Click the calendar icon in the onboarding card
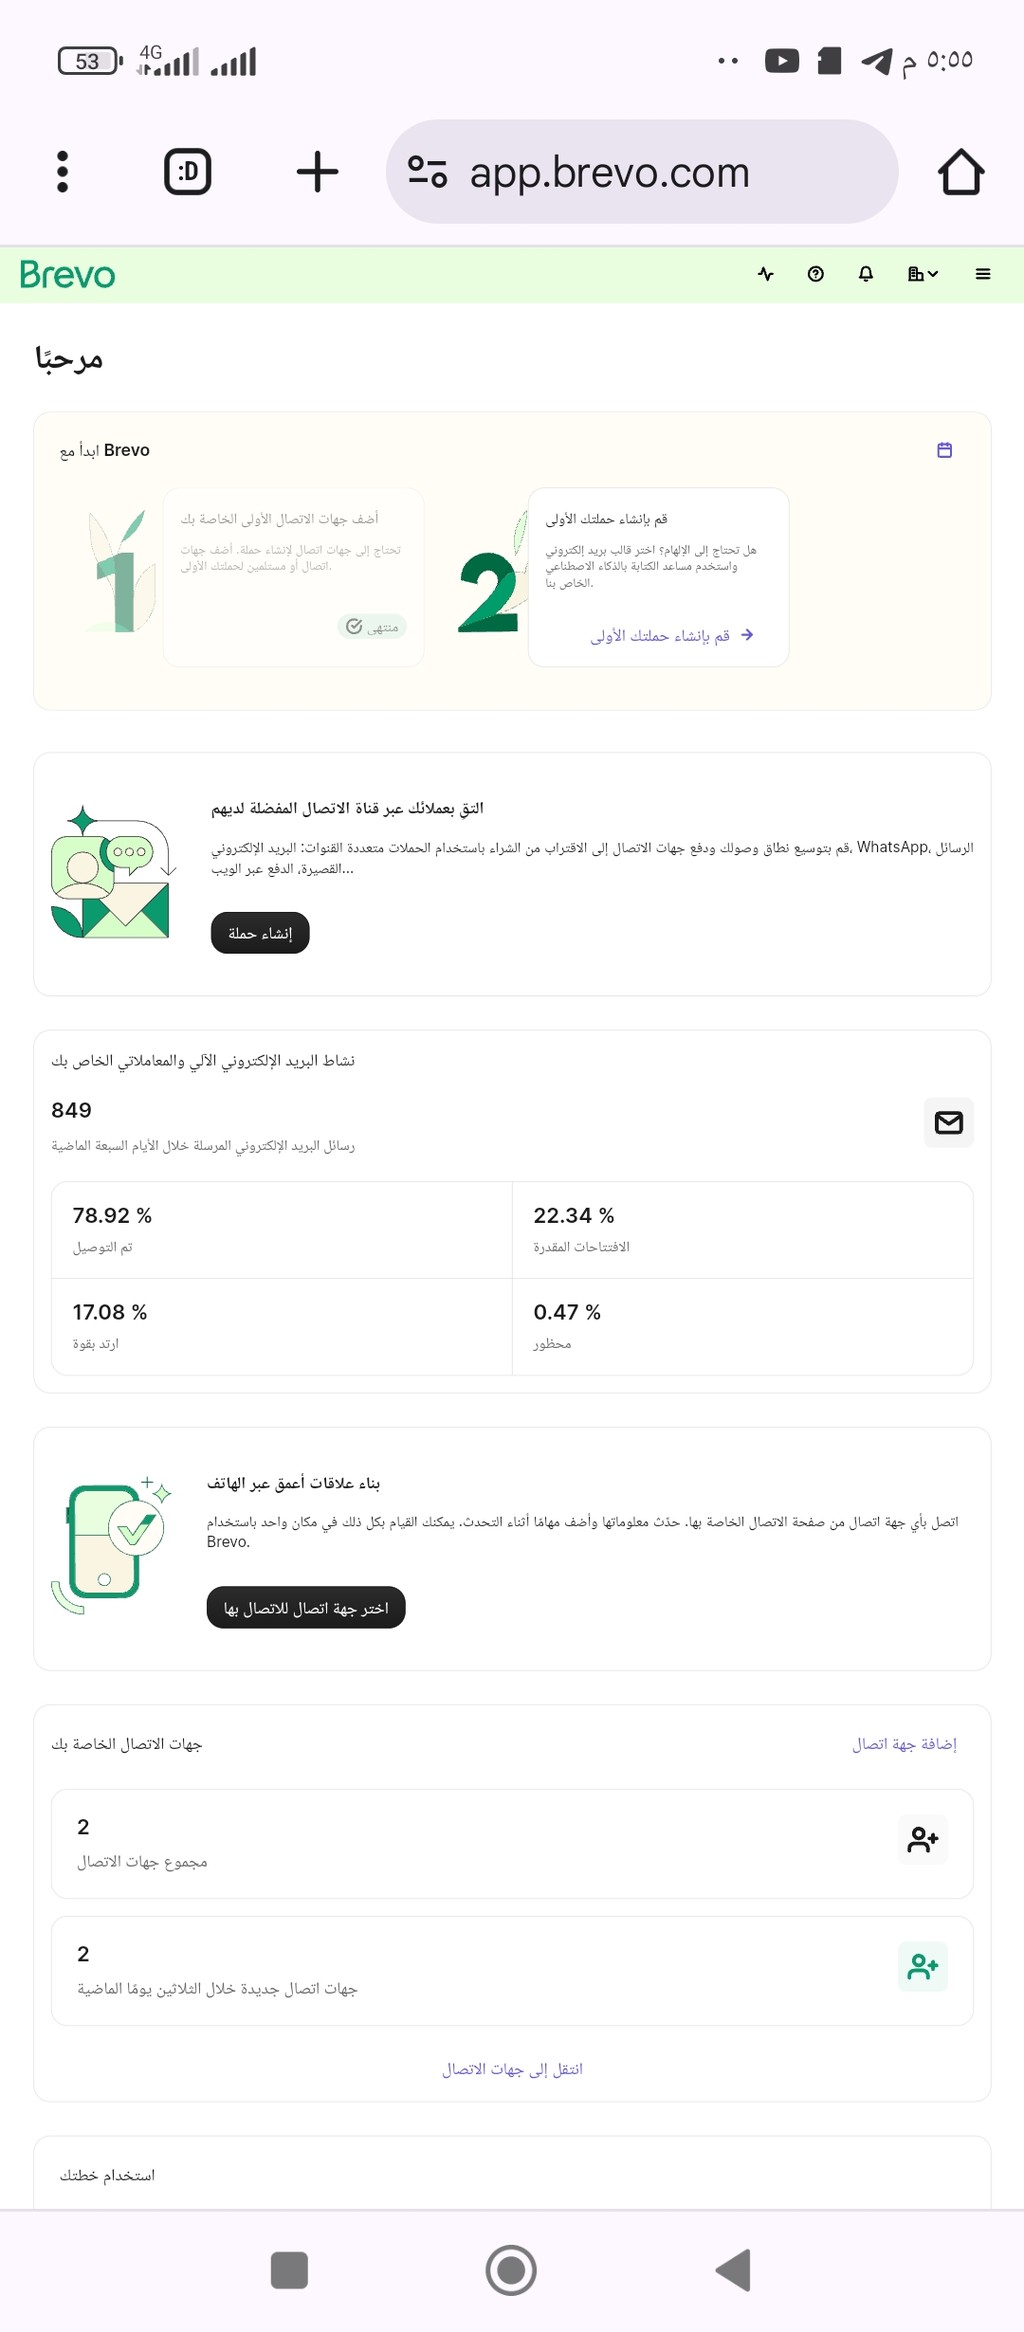The image size is (1024, 2332). tap(944, 450)
